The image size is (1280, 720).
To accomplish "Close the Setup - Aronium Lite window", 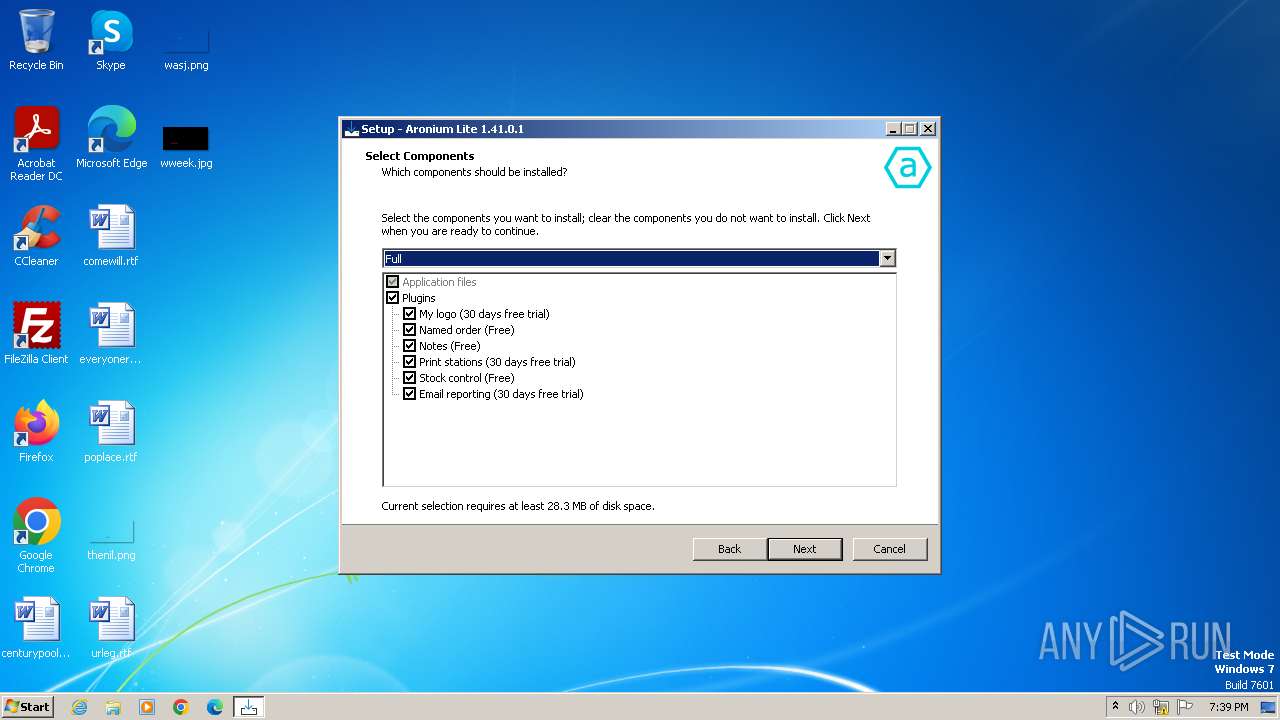I will tap(928, 129).
